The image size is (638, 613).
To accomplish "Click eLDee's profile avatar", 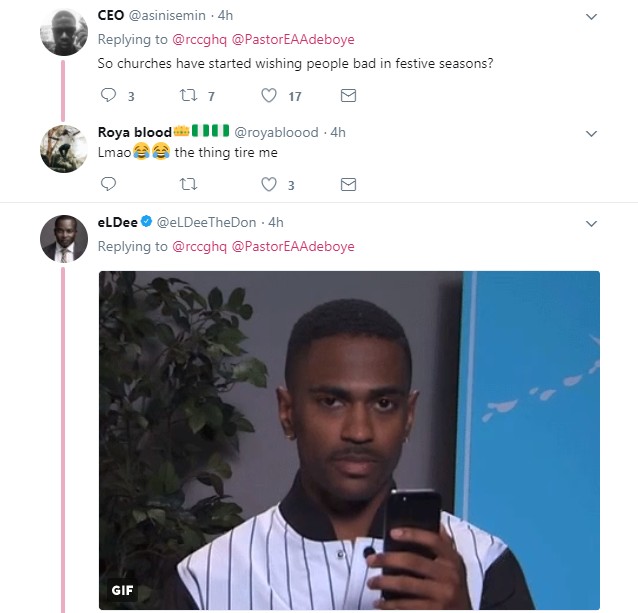I will [63, 239].
